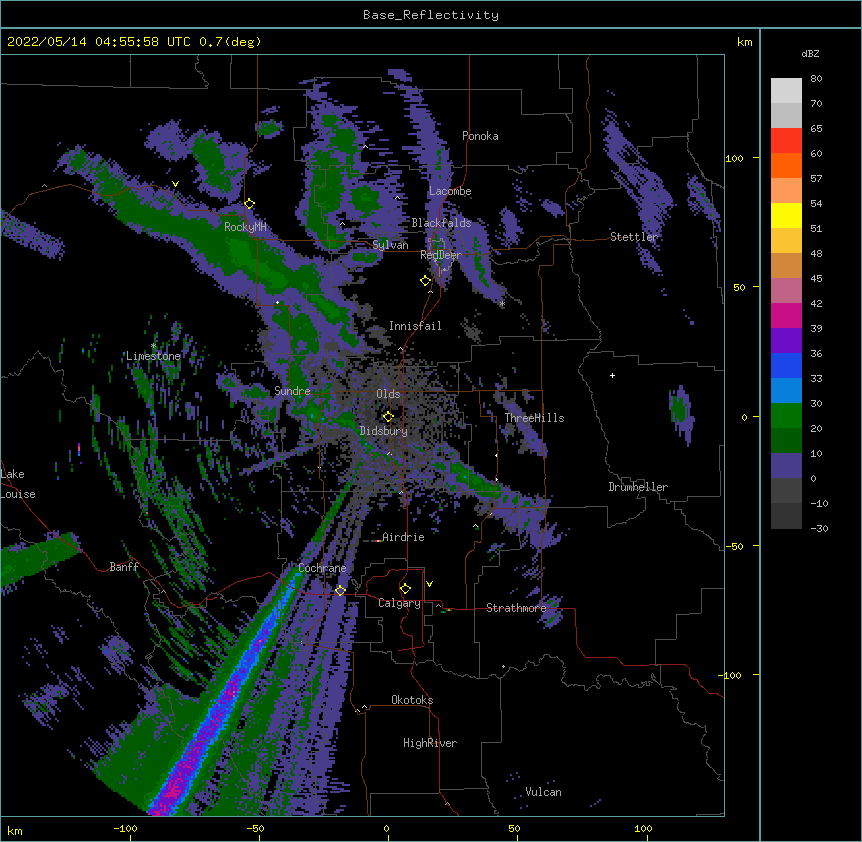The image size is (862, 842).
Task: Click the yellow V marker northwest of RockyMH
Action: pos(175,184)
